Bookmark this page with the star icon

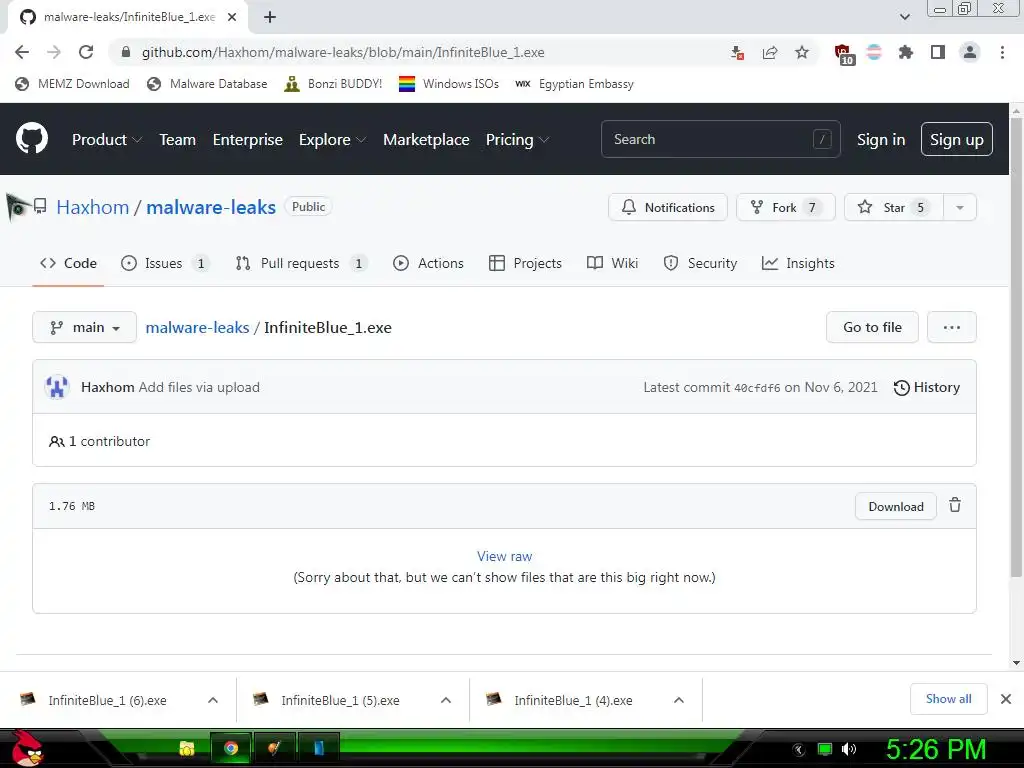[x=802, y=52]
